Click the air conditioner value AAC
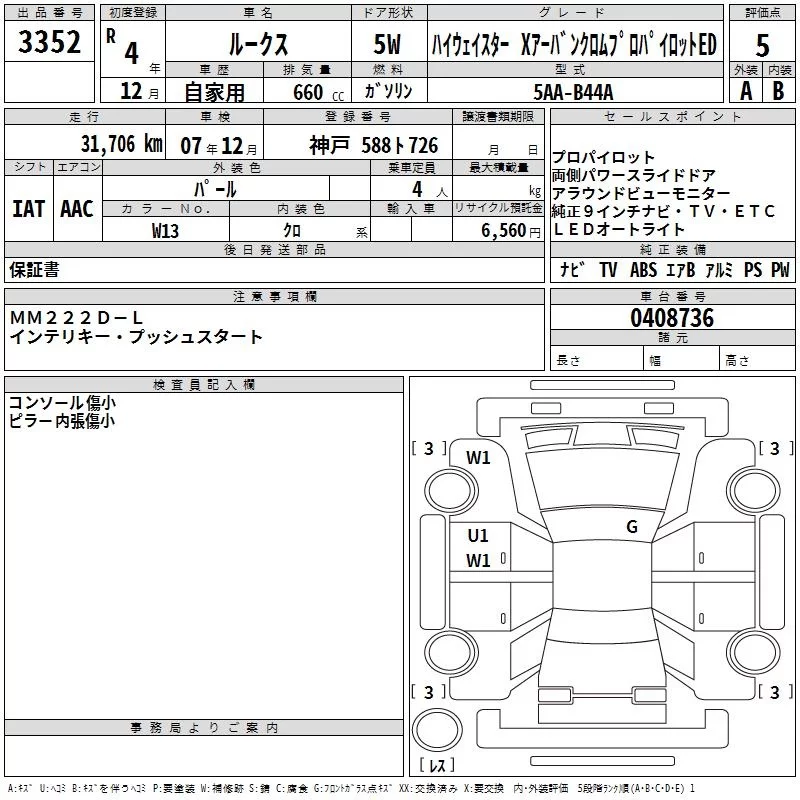Viewport: 800px width, 800px height. click(x=77, y=209)
